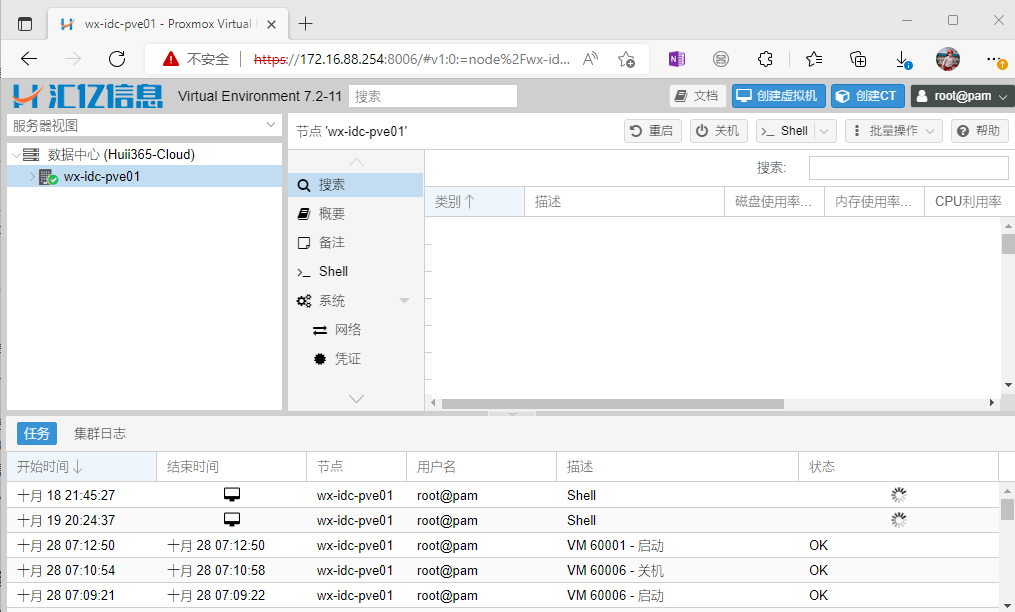Open the Documentation (文档) book icon

pos(682,96)
